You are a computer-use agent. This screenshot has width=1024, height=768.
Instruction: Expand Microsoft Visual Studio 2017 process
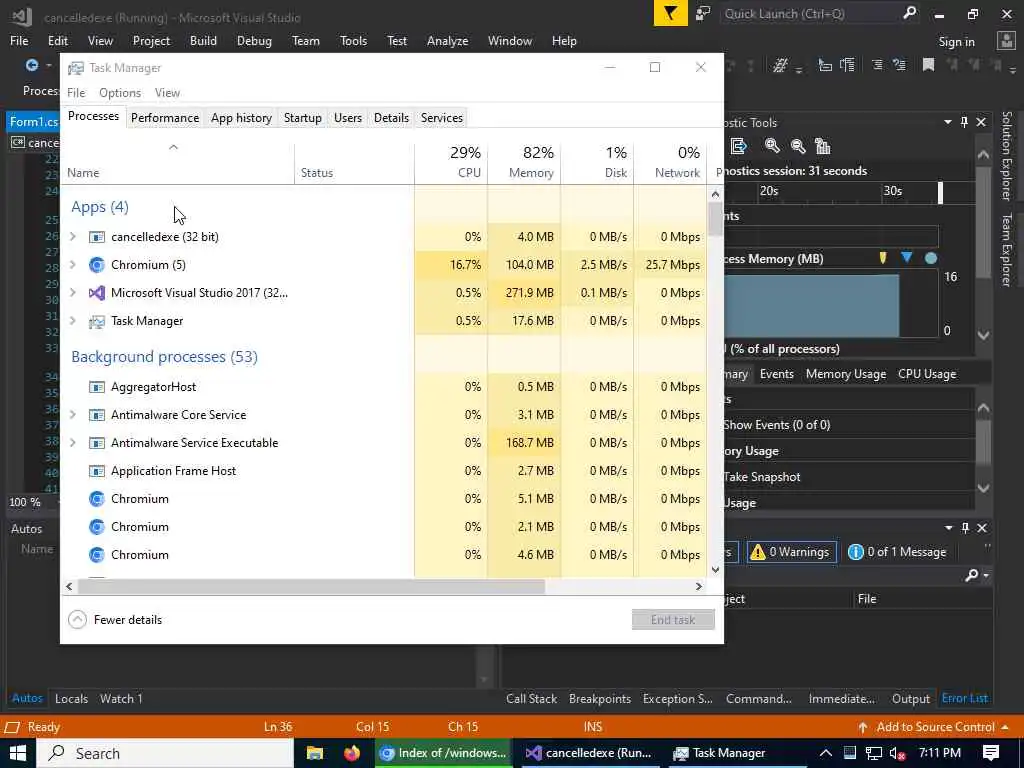pyautogui.click(x=73, y=293)
